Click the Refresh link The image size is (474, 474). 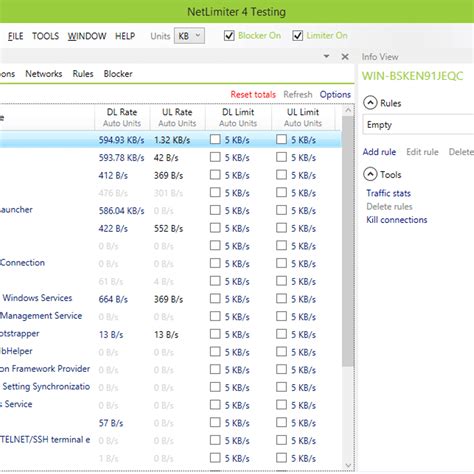pos(298,95)
